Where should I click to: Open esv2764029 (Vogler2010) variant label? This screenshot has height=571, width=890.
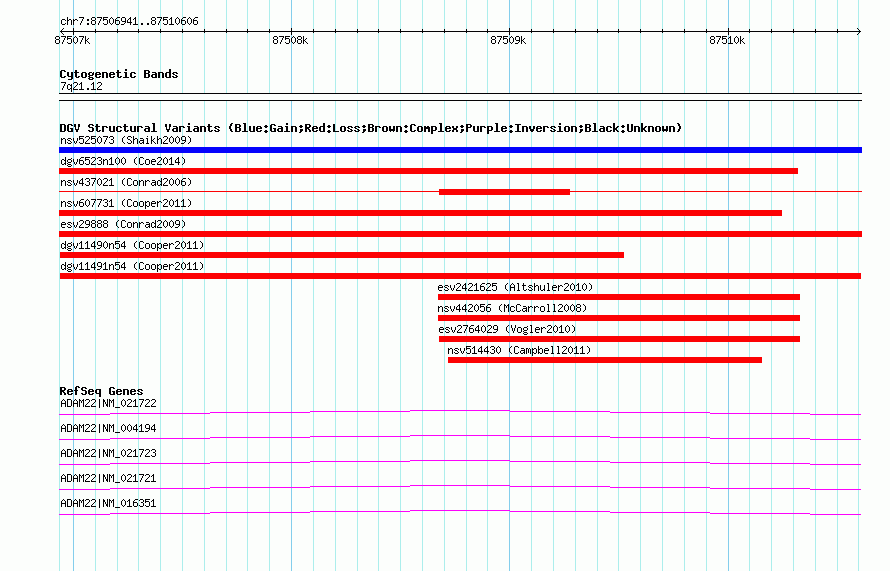(x=507, y=329)
